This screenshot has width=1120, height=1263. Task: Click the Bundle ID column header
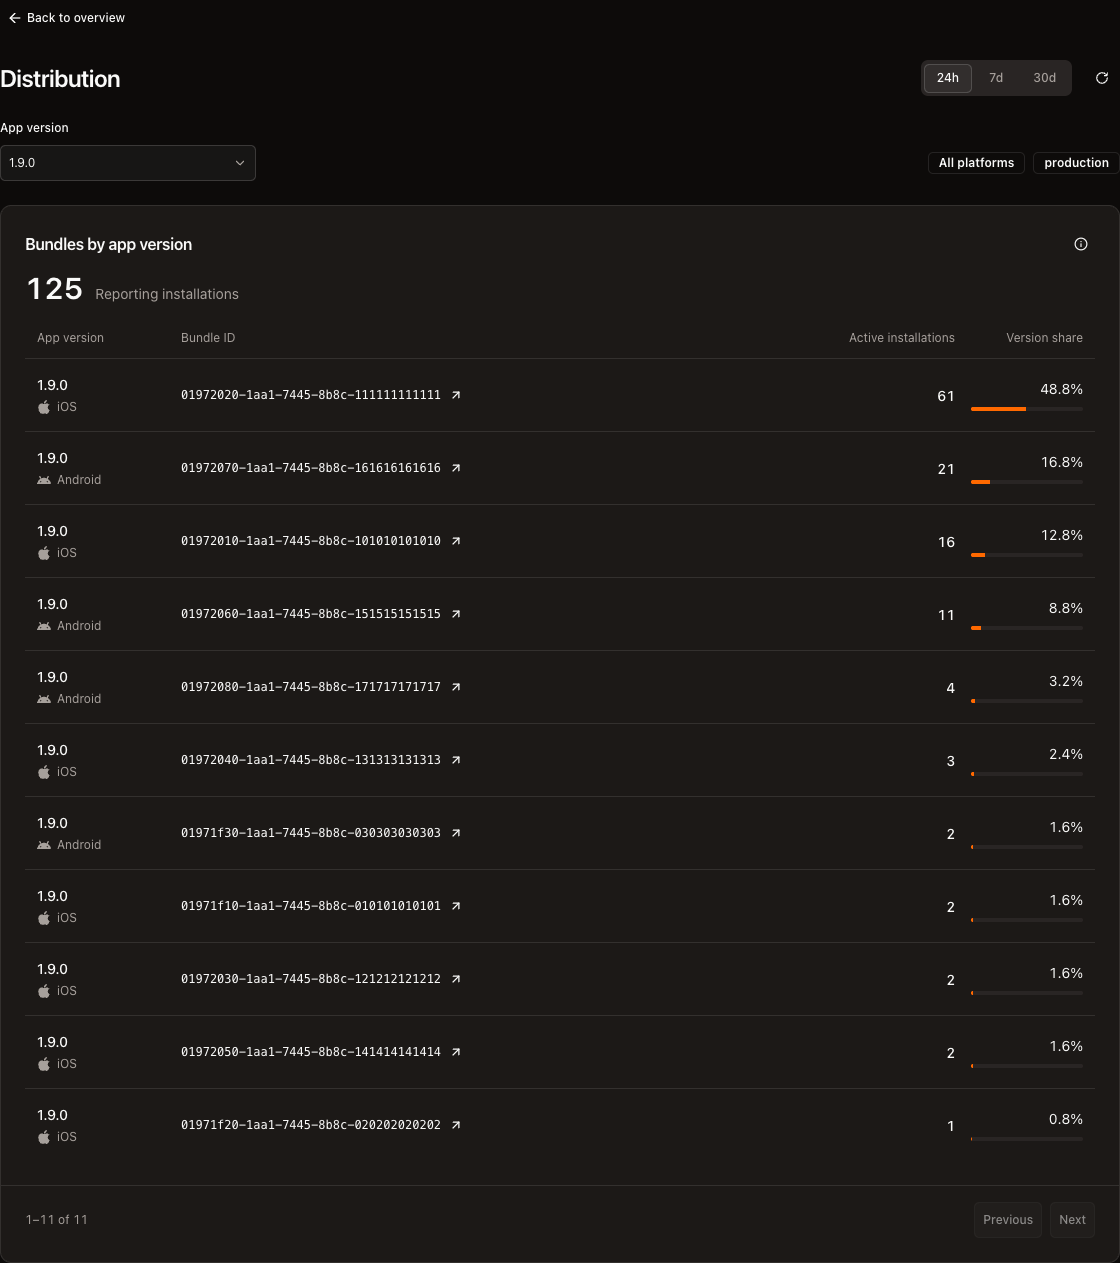[208, 338]
